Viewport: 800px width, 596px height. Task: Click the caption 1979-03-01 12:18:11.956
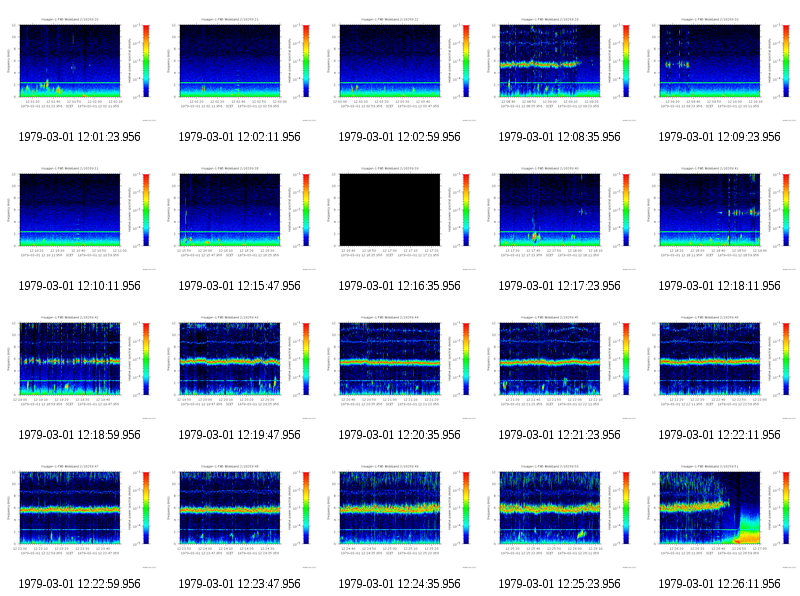coord(719,286)
